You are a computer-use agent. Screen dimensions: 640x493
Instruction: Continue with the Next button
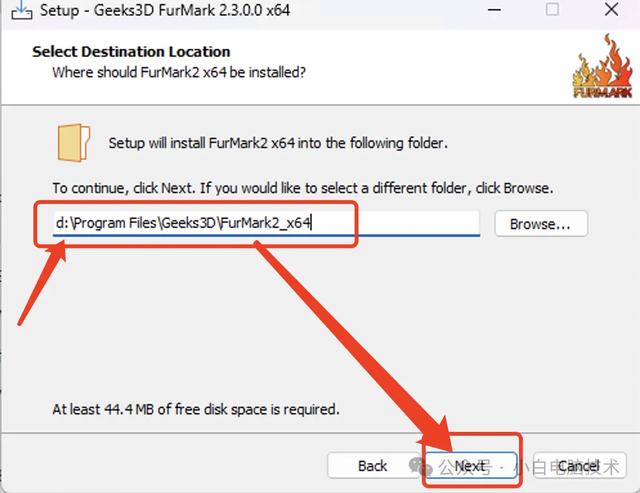tap(471, 465)
